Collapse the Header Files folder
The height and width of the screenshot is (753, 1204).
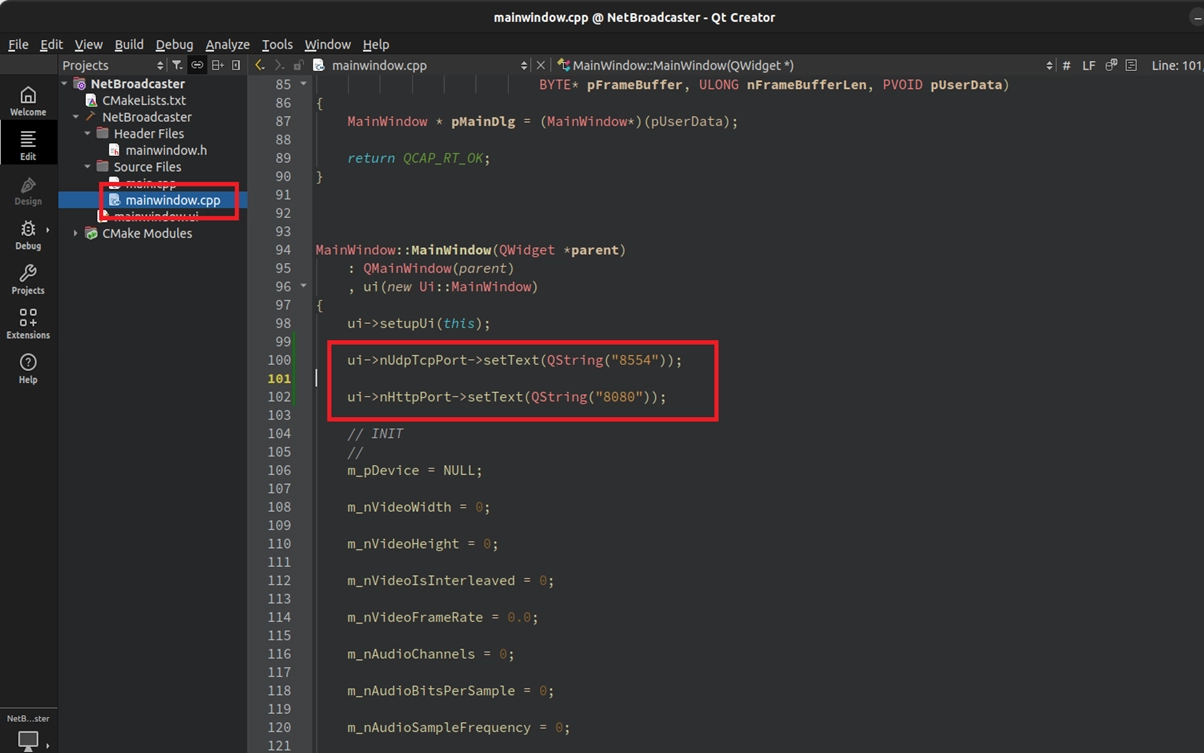(x=88, y=134)
